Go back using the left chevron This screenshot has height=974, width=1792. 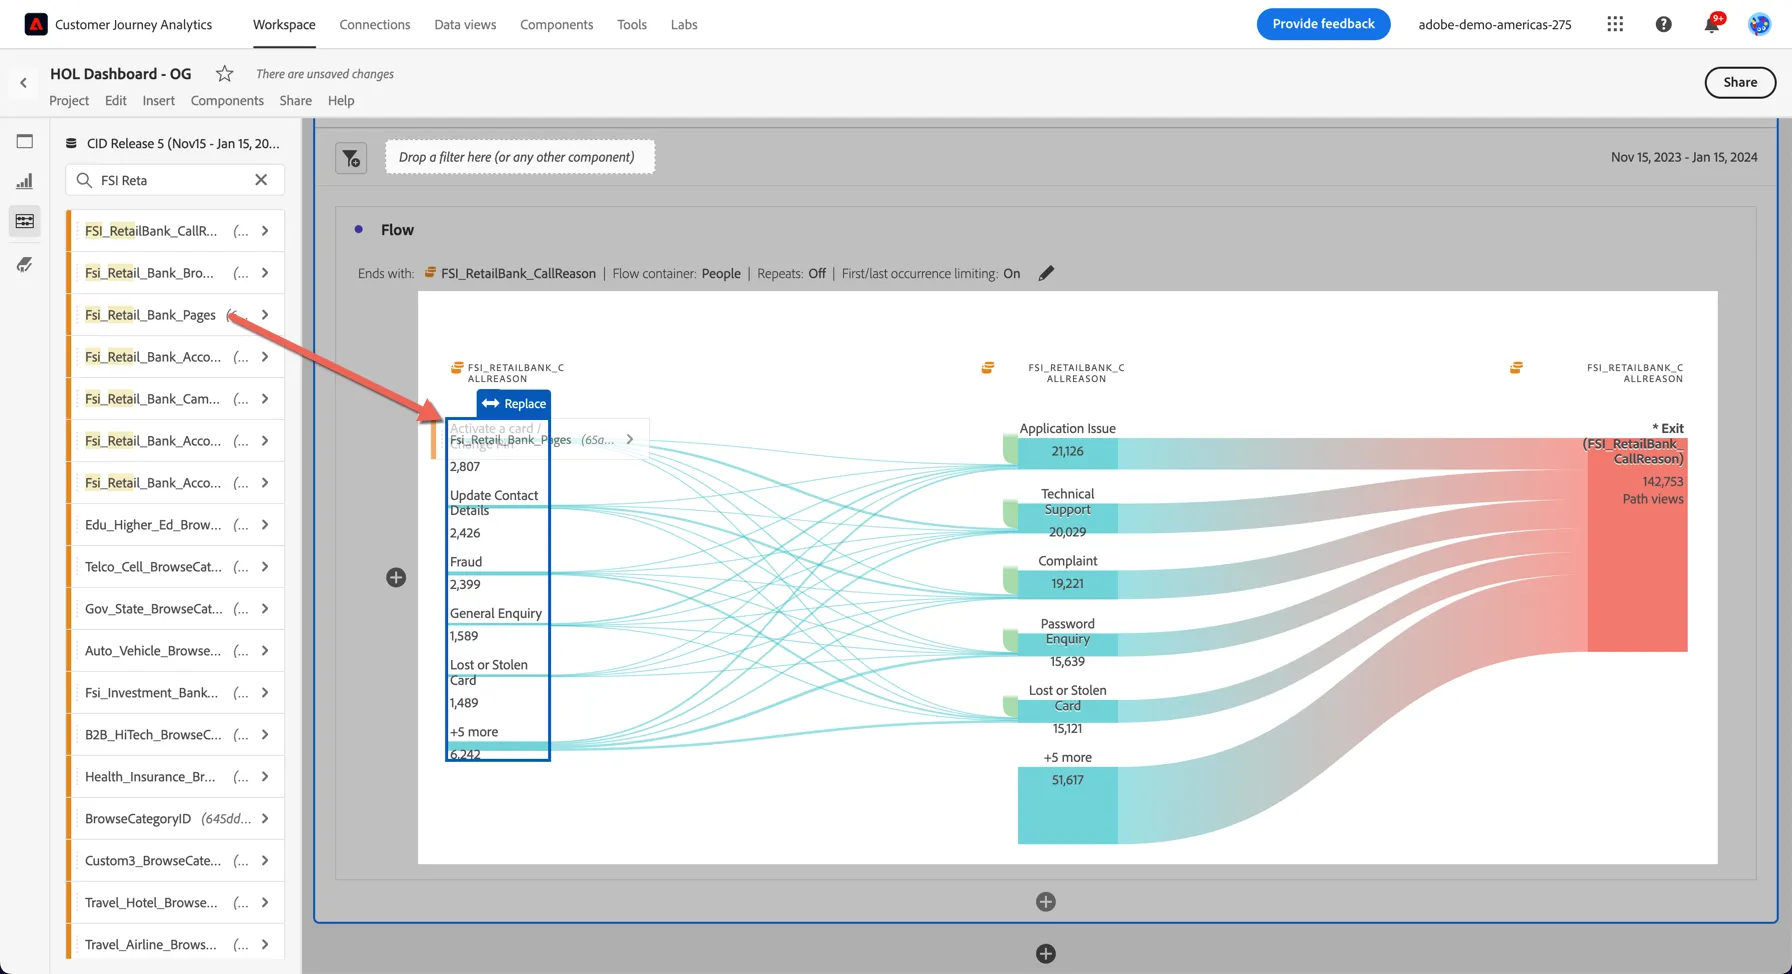click(23, 83)
